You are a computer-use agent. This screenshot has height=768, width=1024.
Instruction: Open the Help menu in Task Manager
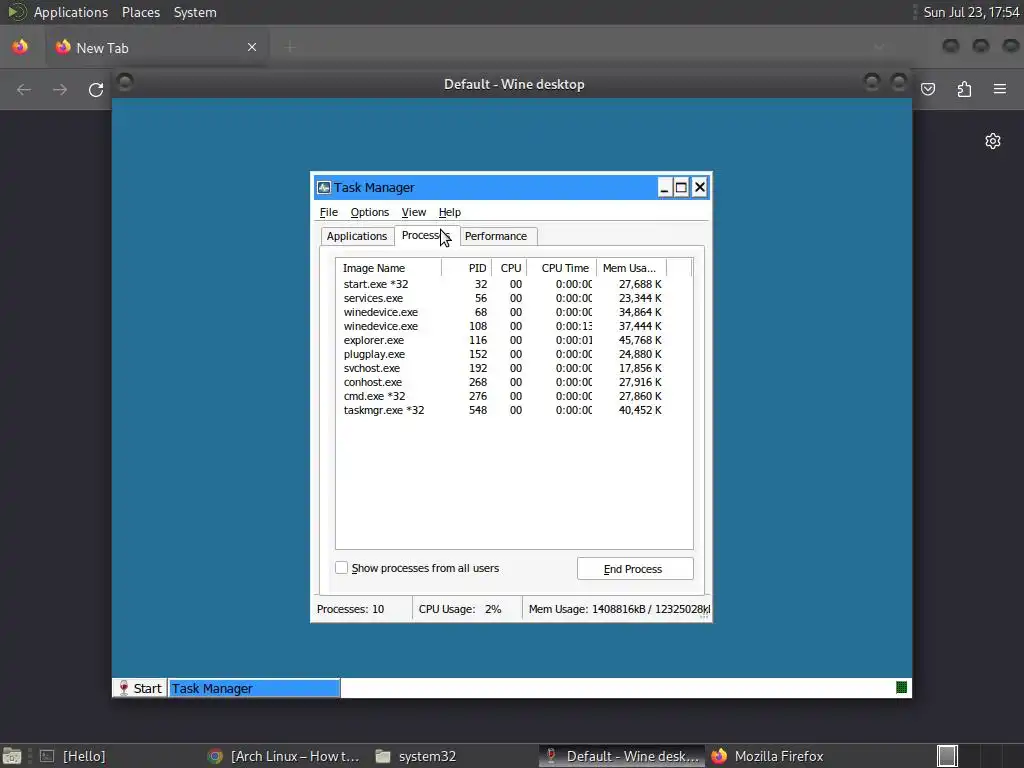tap(449, 212)
